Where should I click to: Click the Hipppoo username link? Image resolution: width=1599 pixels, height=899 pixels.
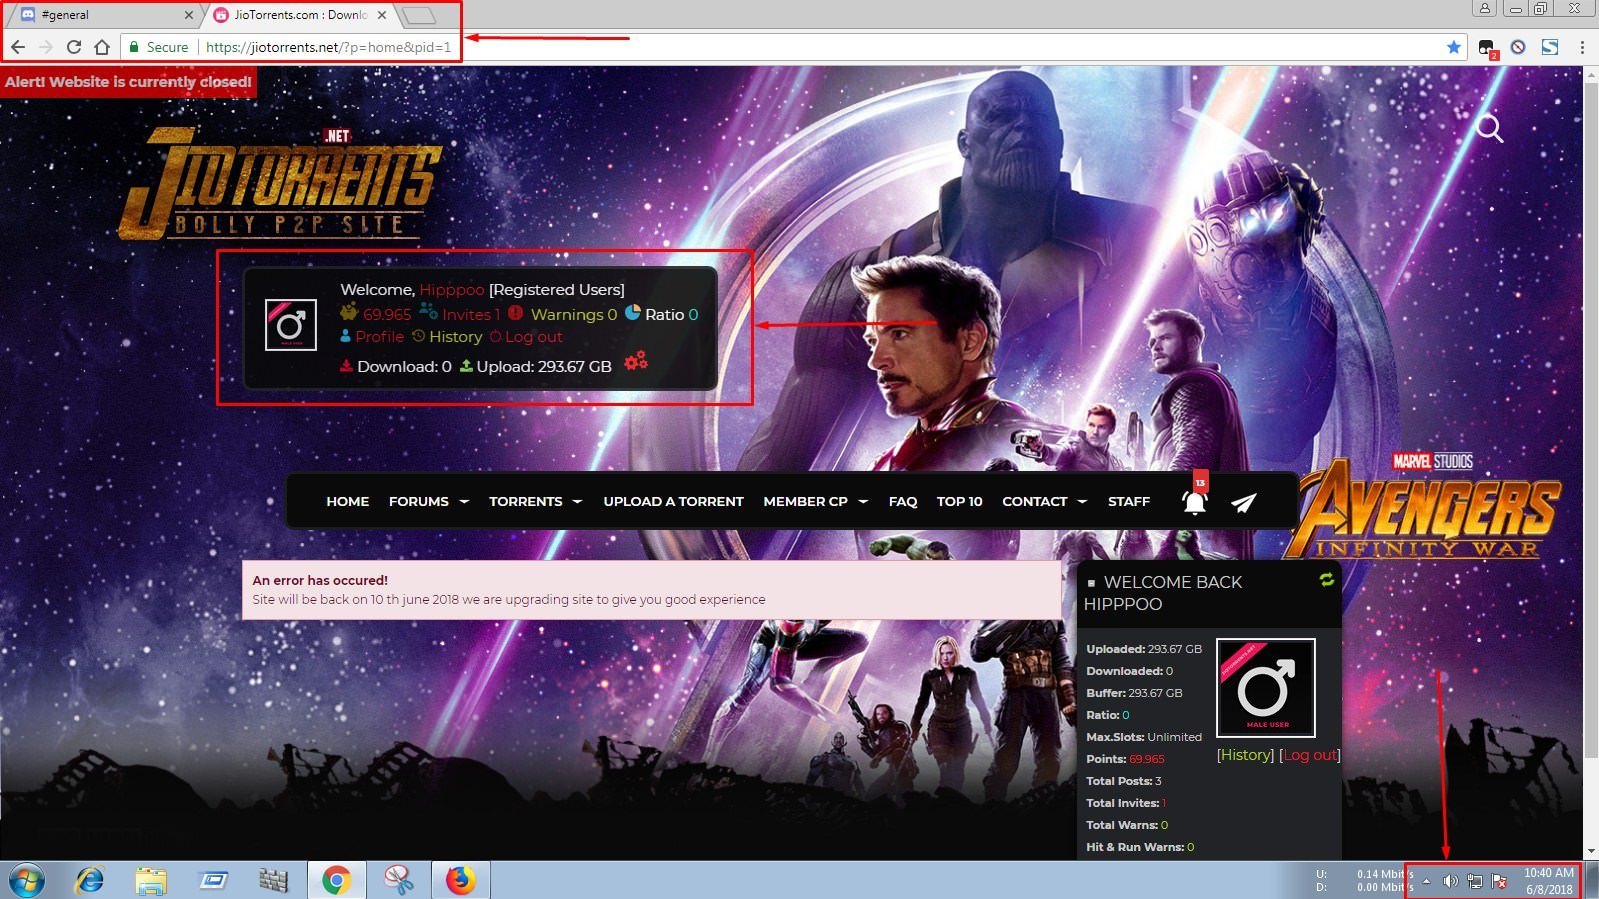451,289
